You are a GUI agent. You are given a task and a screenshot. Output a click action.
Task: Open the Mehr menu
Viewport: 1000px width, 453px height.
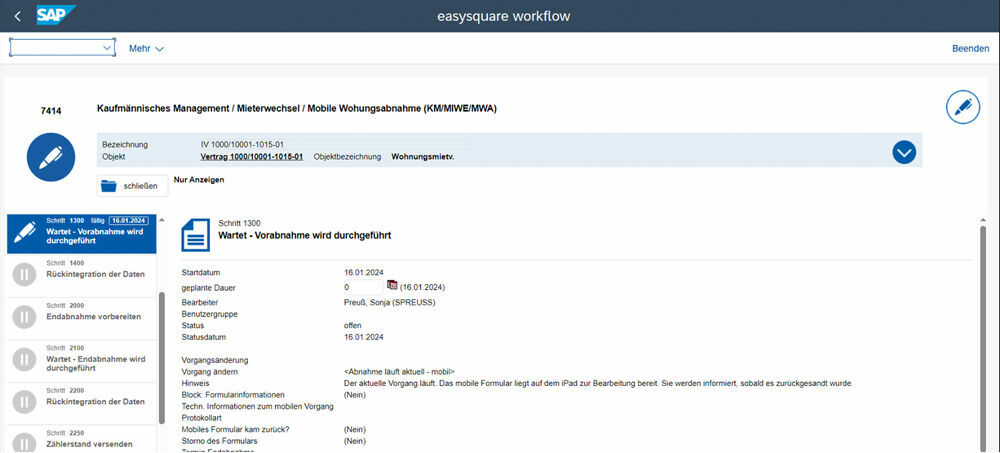pyautogui.click(x=146, y=48)
